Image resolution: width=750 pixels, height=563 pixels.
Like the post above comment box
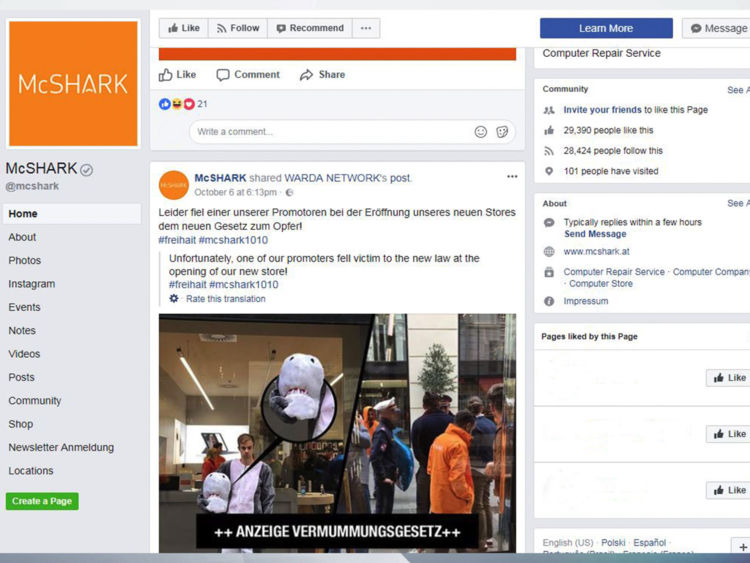177,75
